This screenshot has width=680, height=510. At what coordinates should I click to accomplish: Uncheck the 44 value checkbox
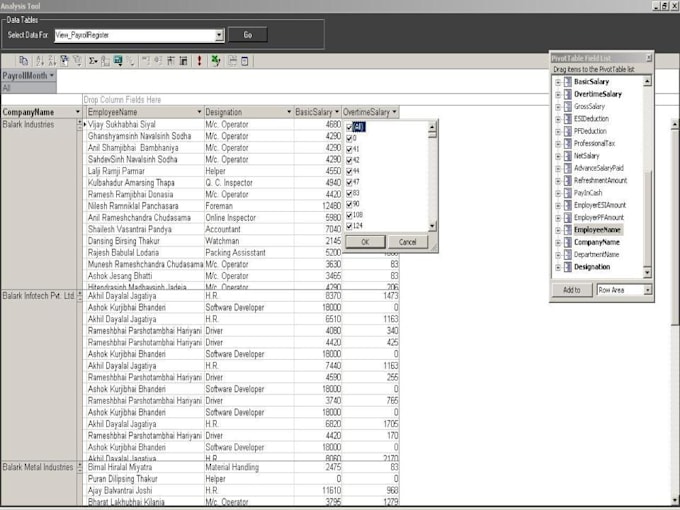tap(350, 171)
